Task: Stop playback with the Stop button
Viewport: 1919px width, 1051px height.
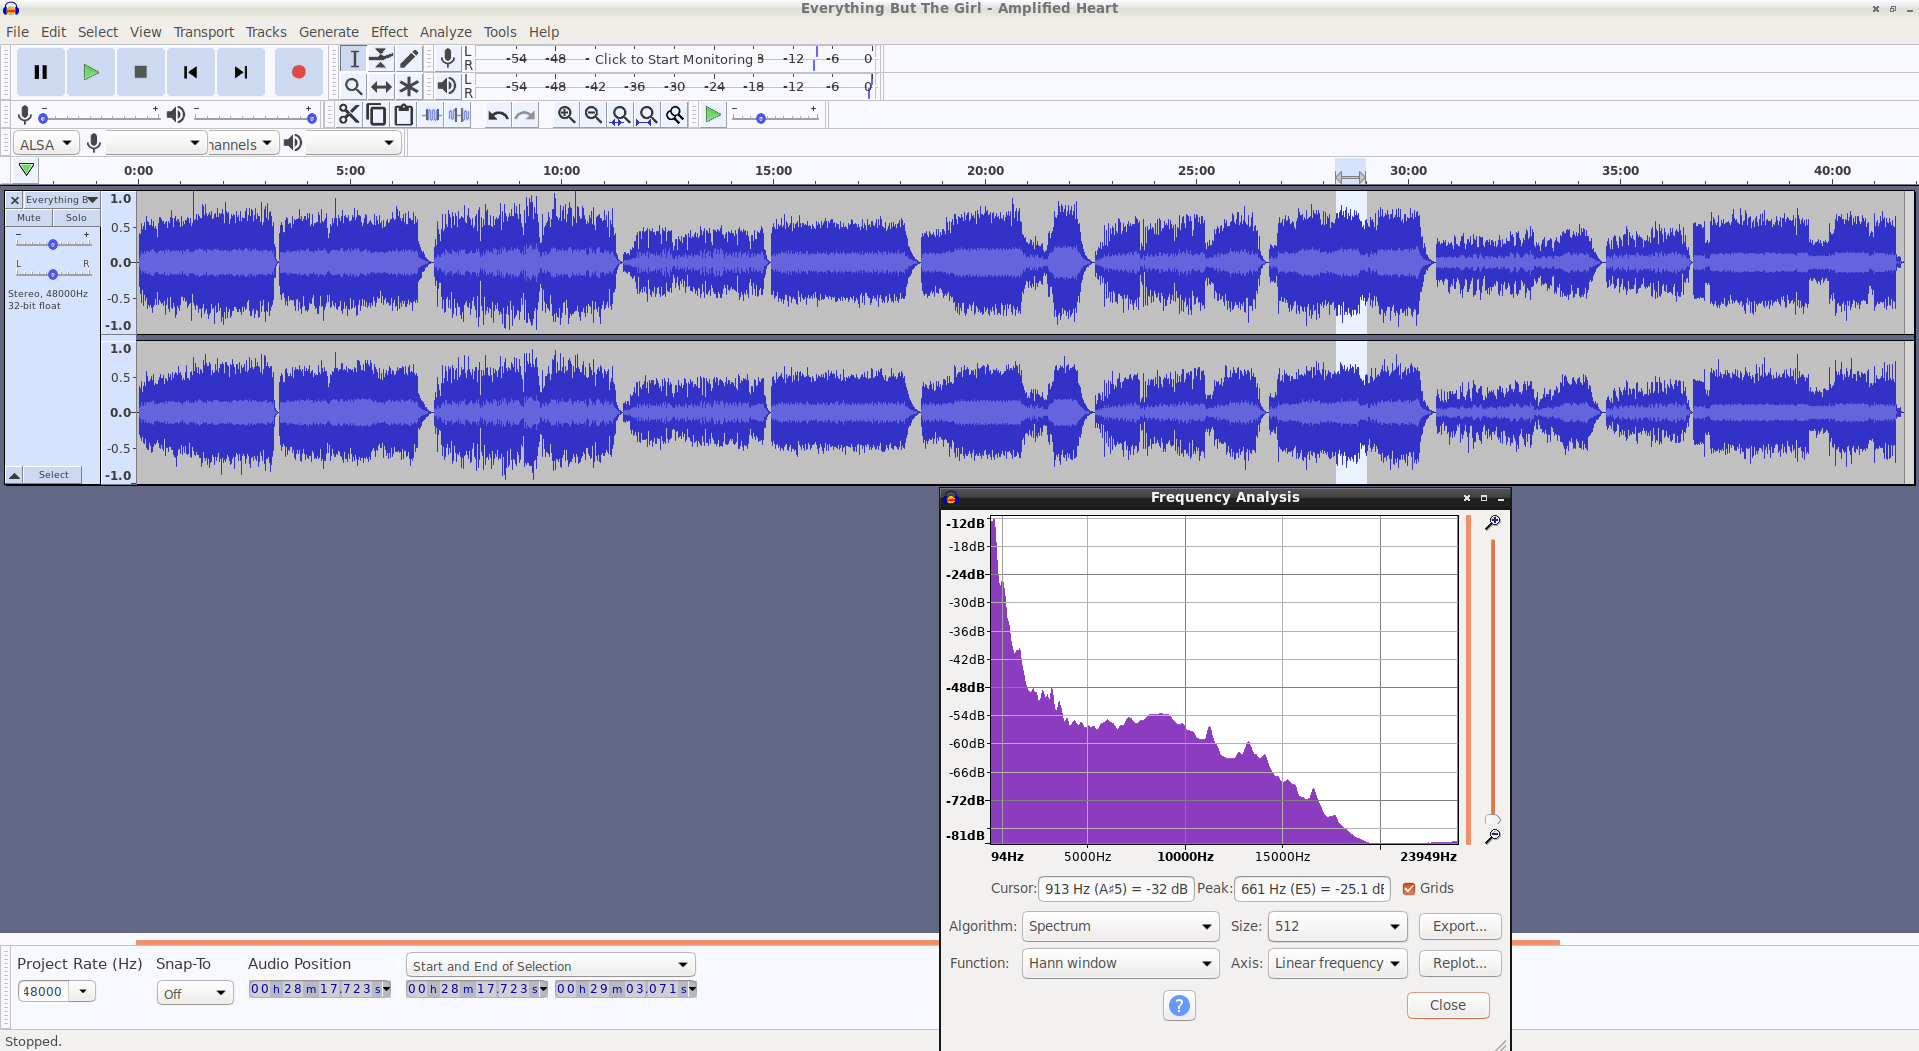Action: coord(141,72)
